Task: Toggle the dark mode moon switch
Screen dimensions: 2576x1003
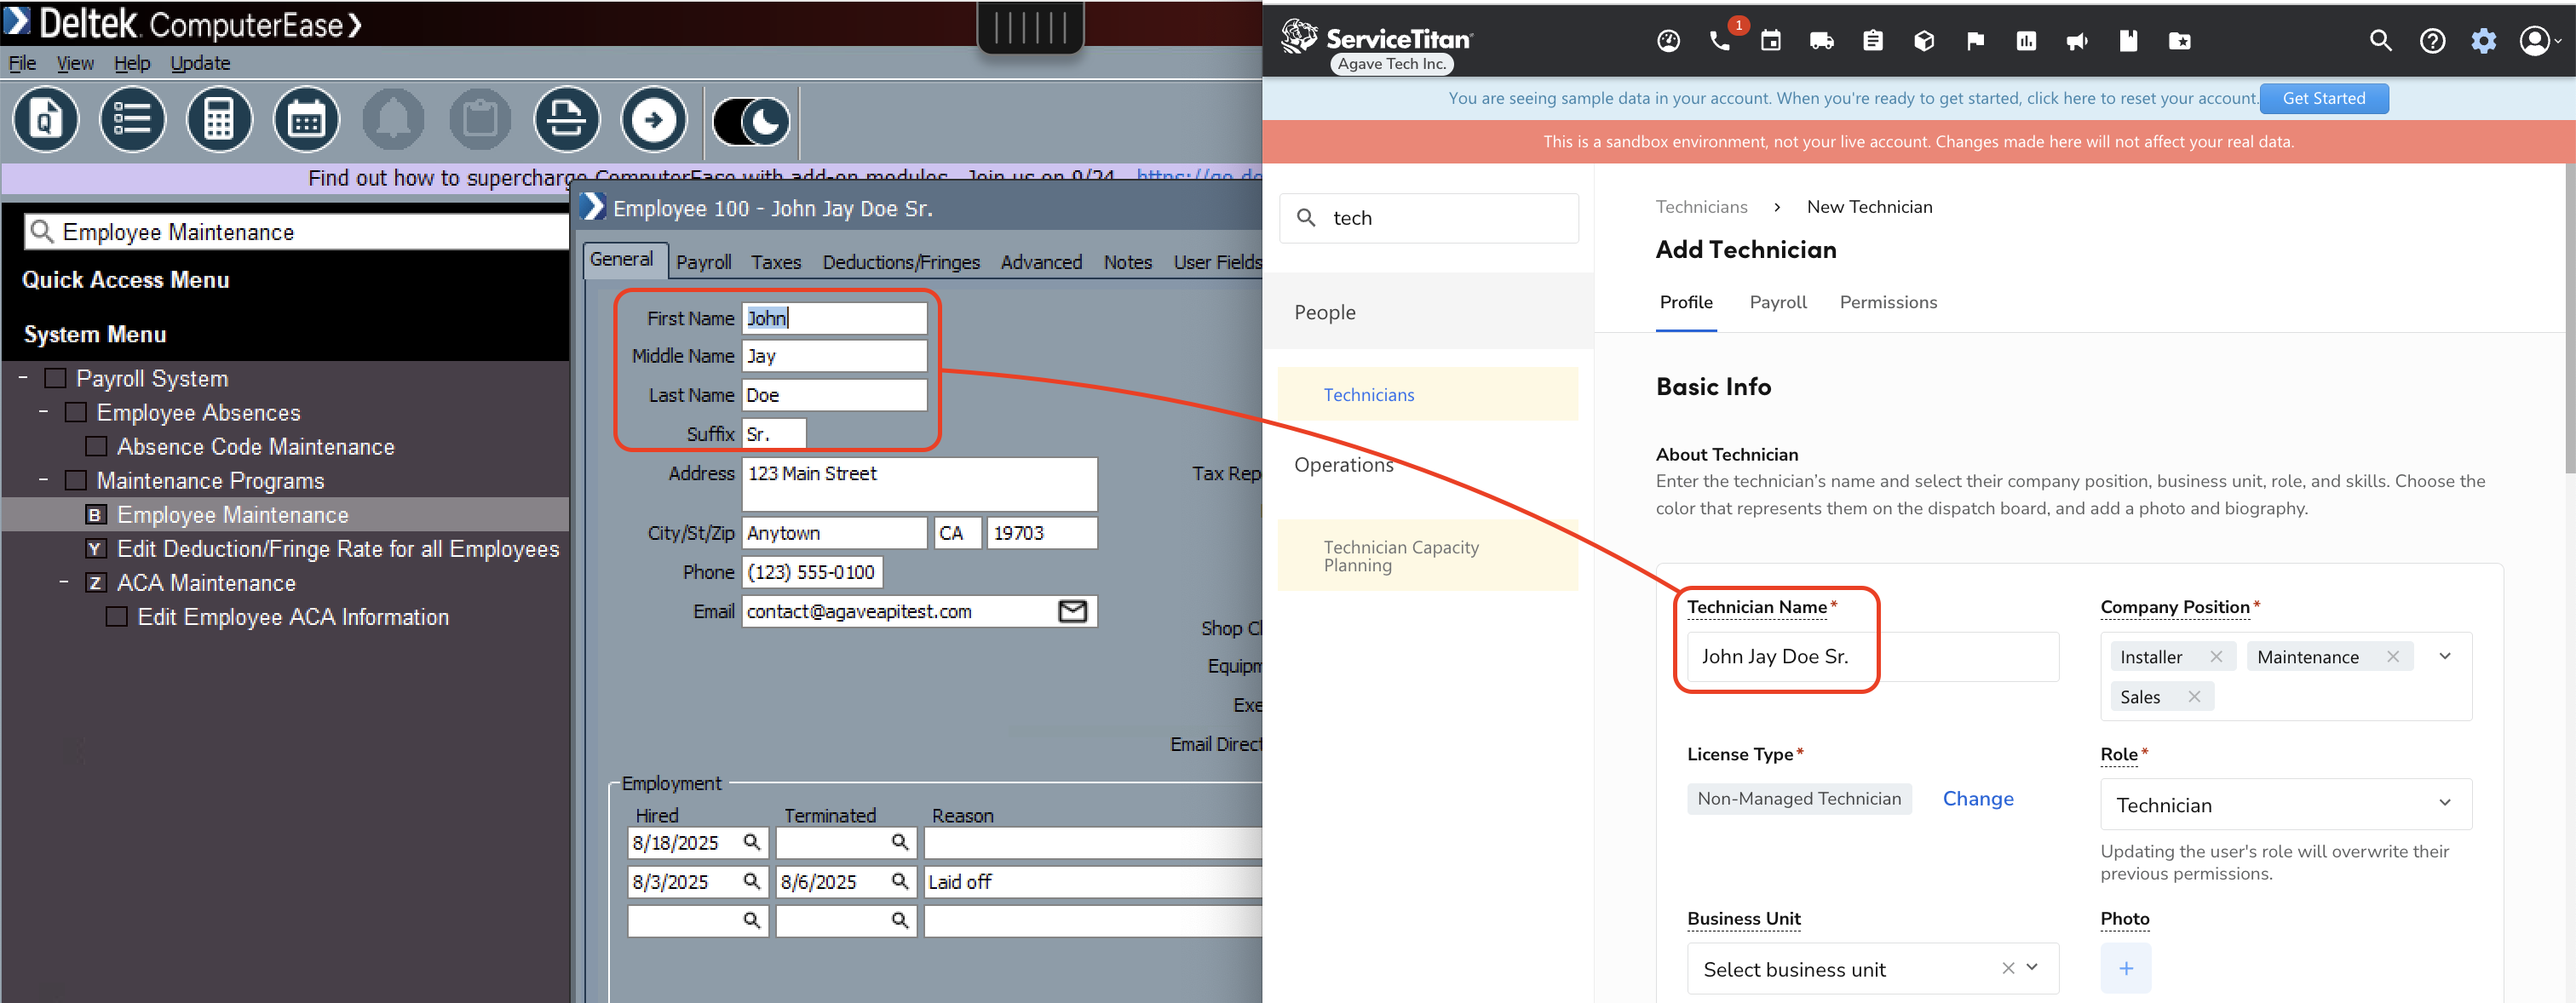Action: tap(751, 122)
